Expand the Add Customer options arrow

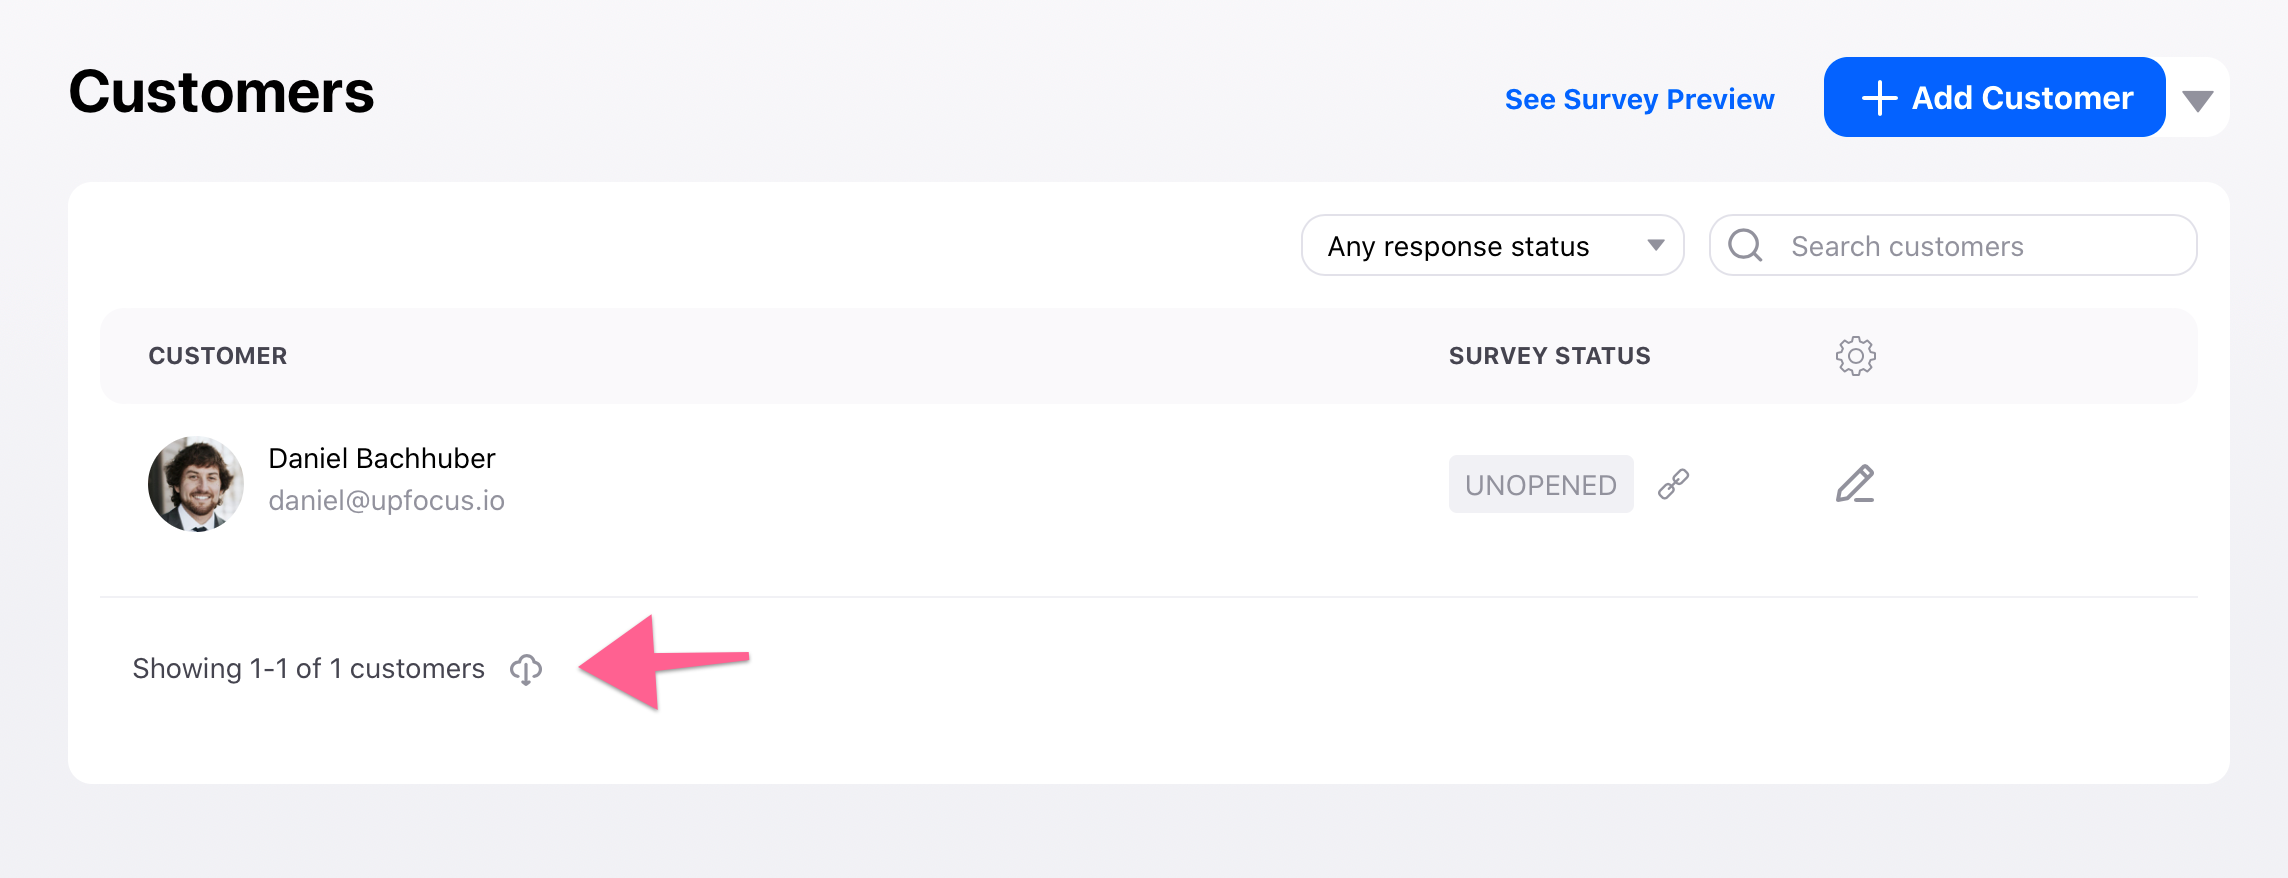click(x=2197, y=100)
